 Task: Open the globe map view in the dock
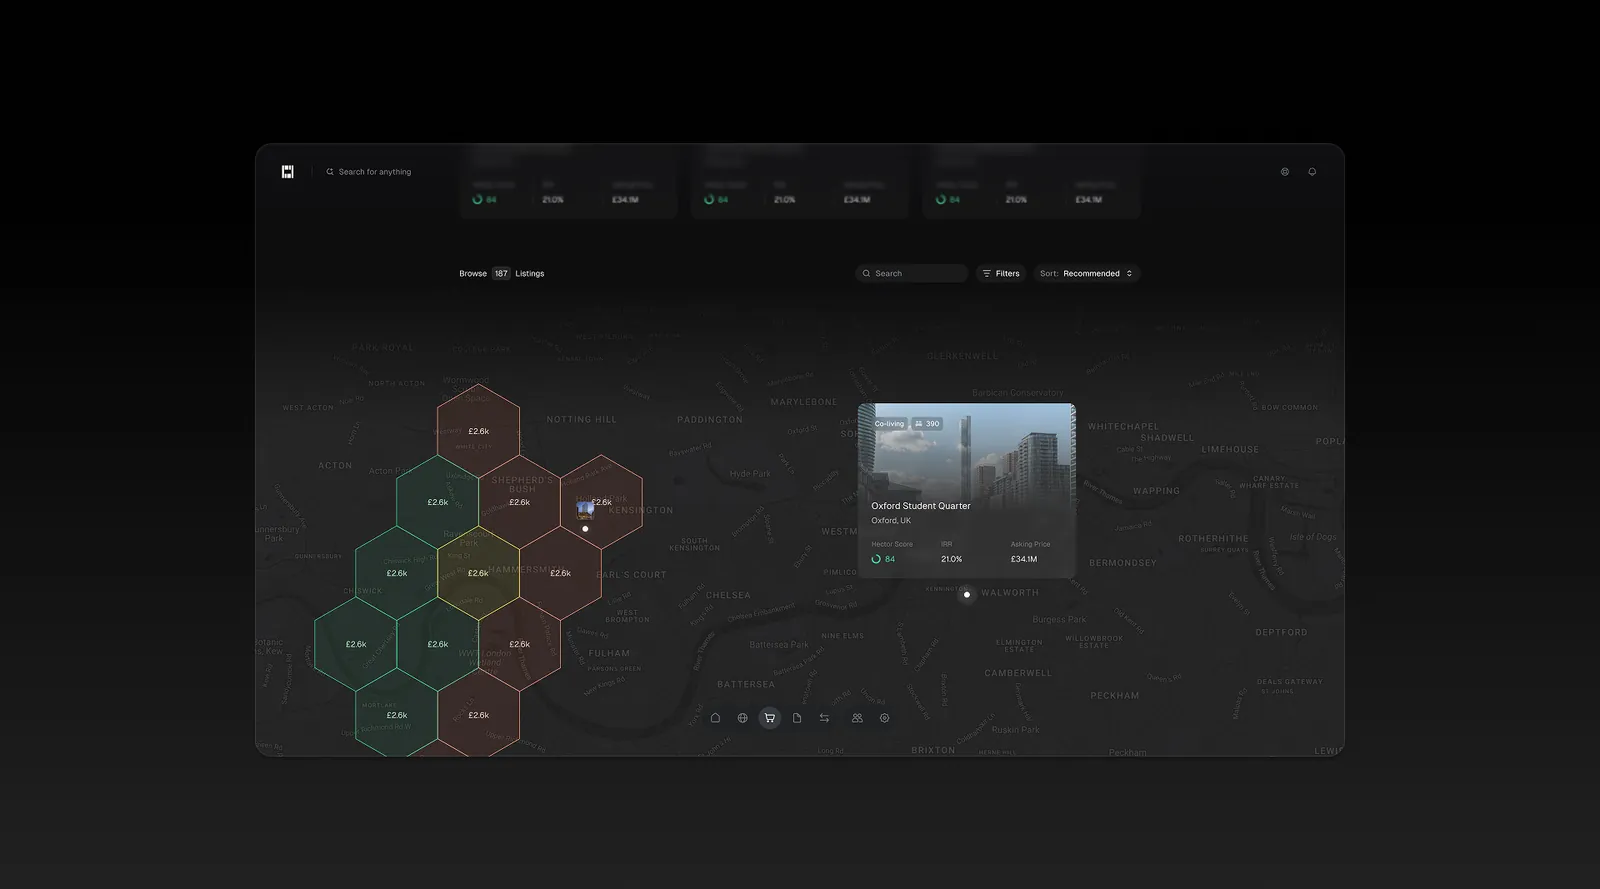coord(743,718)
